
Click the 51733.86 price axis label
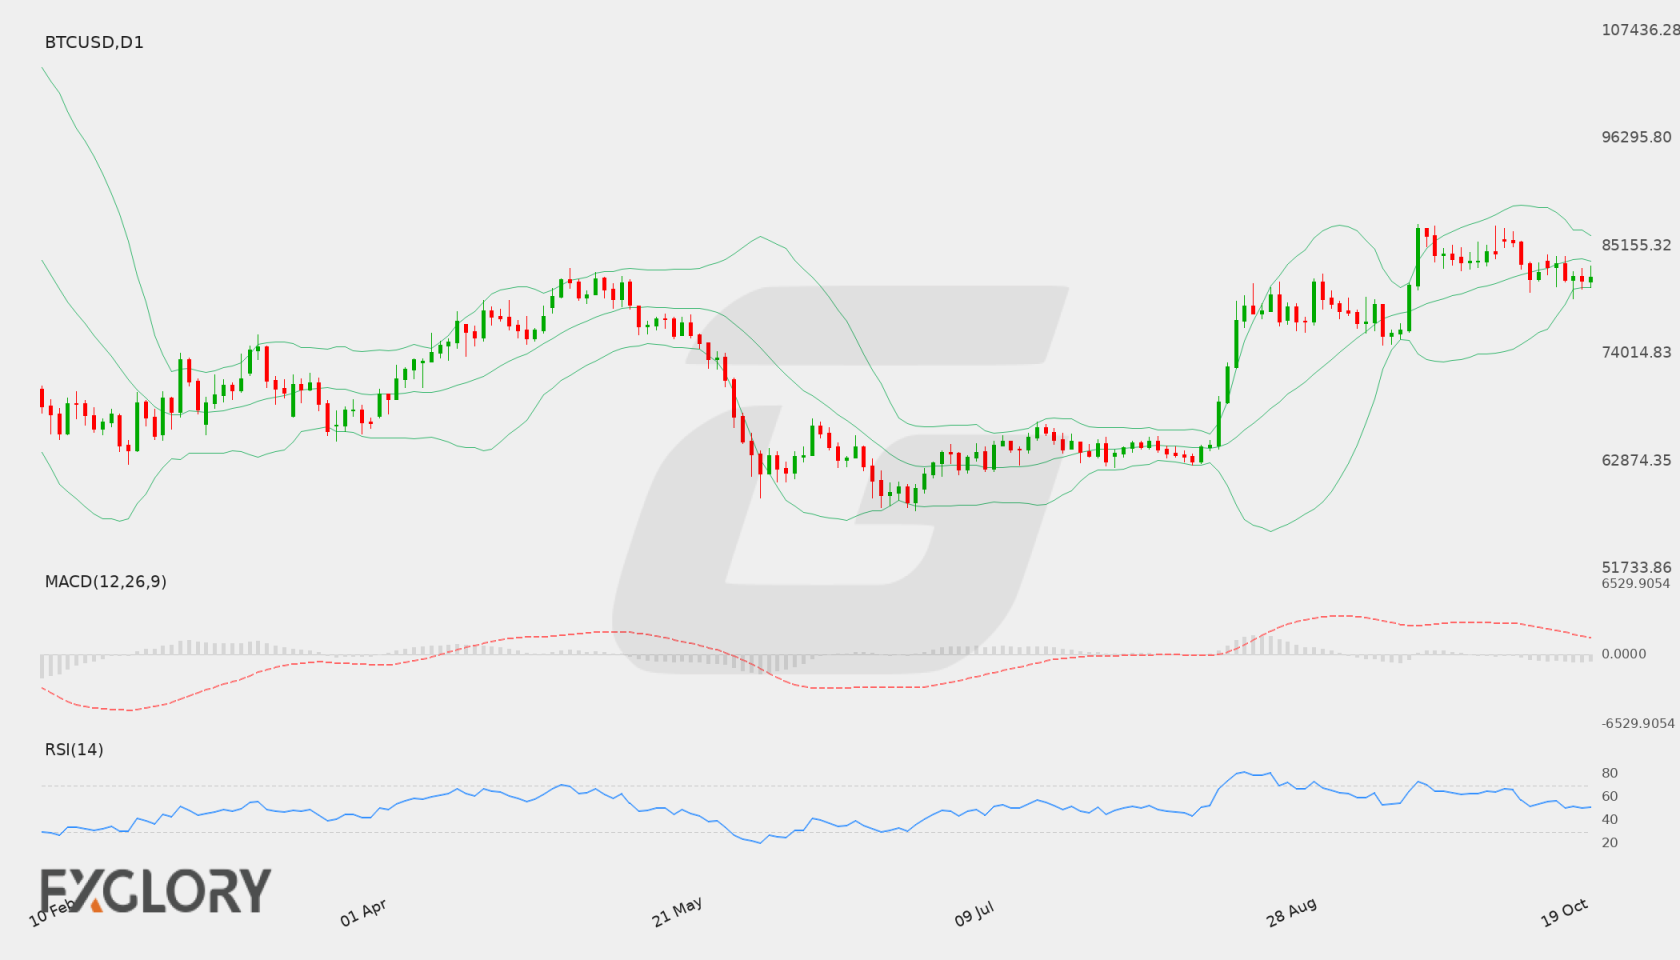pos(1636,567)
